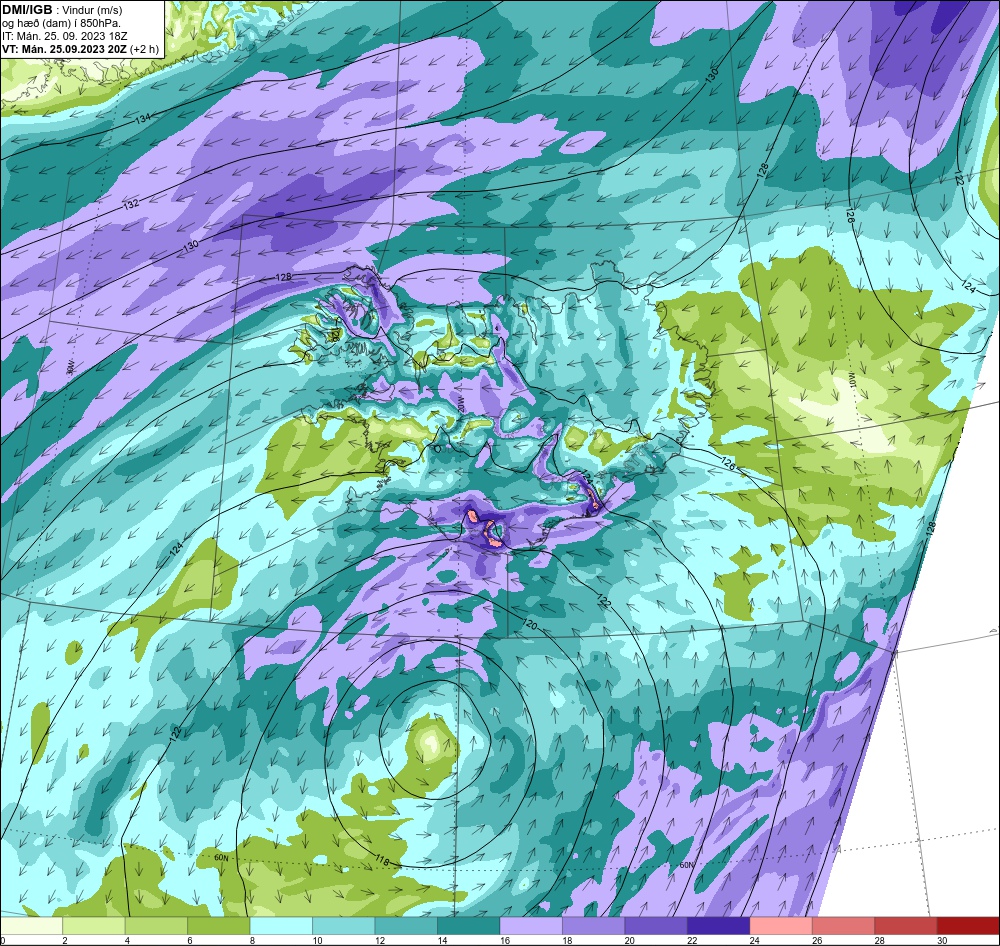The image size is (1000, 946).
Task: Click the '132' height contour label
Action: pyautogui.click(x=131, y=205)
